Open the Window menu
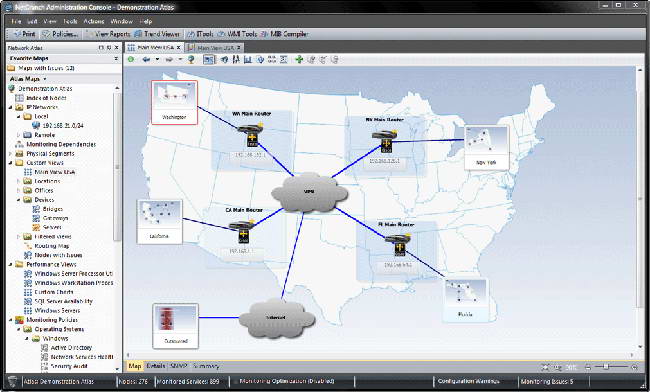This screenshot has width=650, height=392. pos(121,21)
